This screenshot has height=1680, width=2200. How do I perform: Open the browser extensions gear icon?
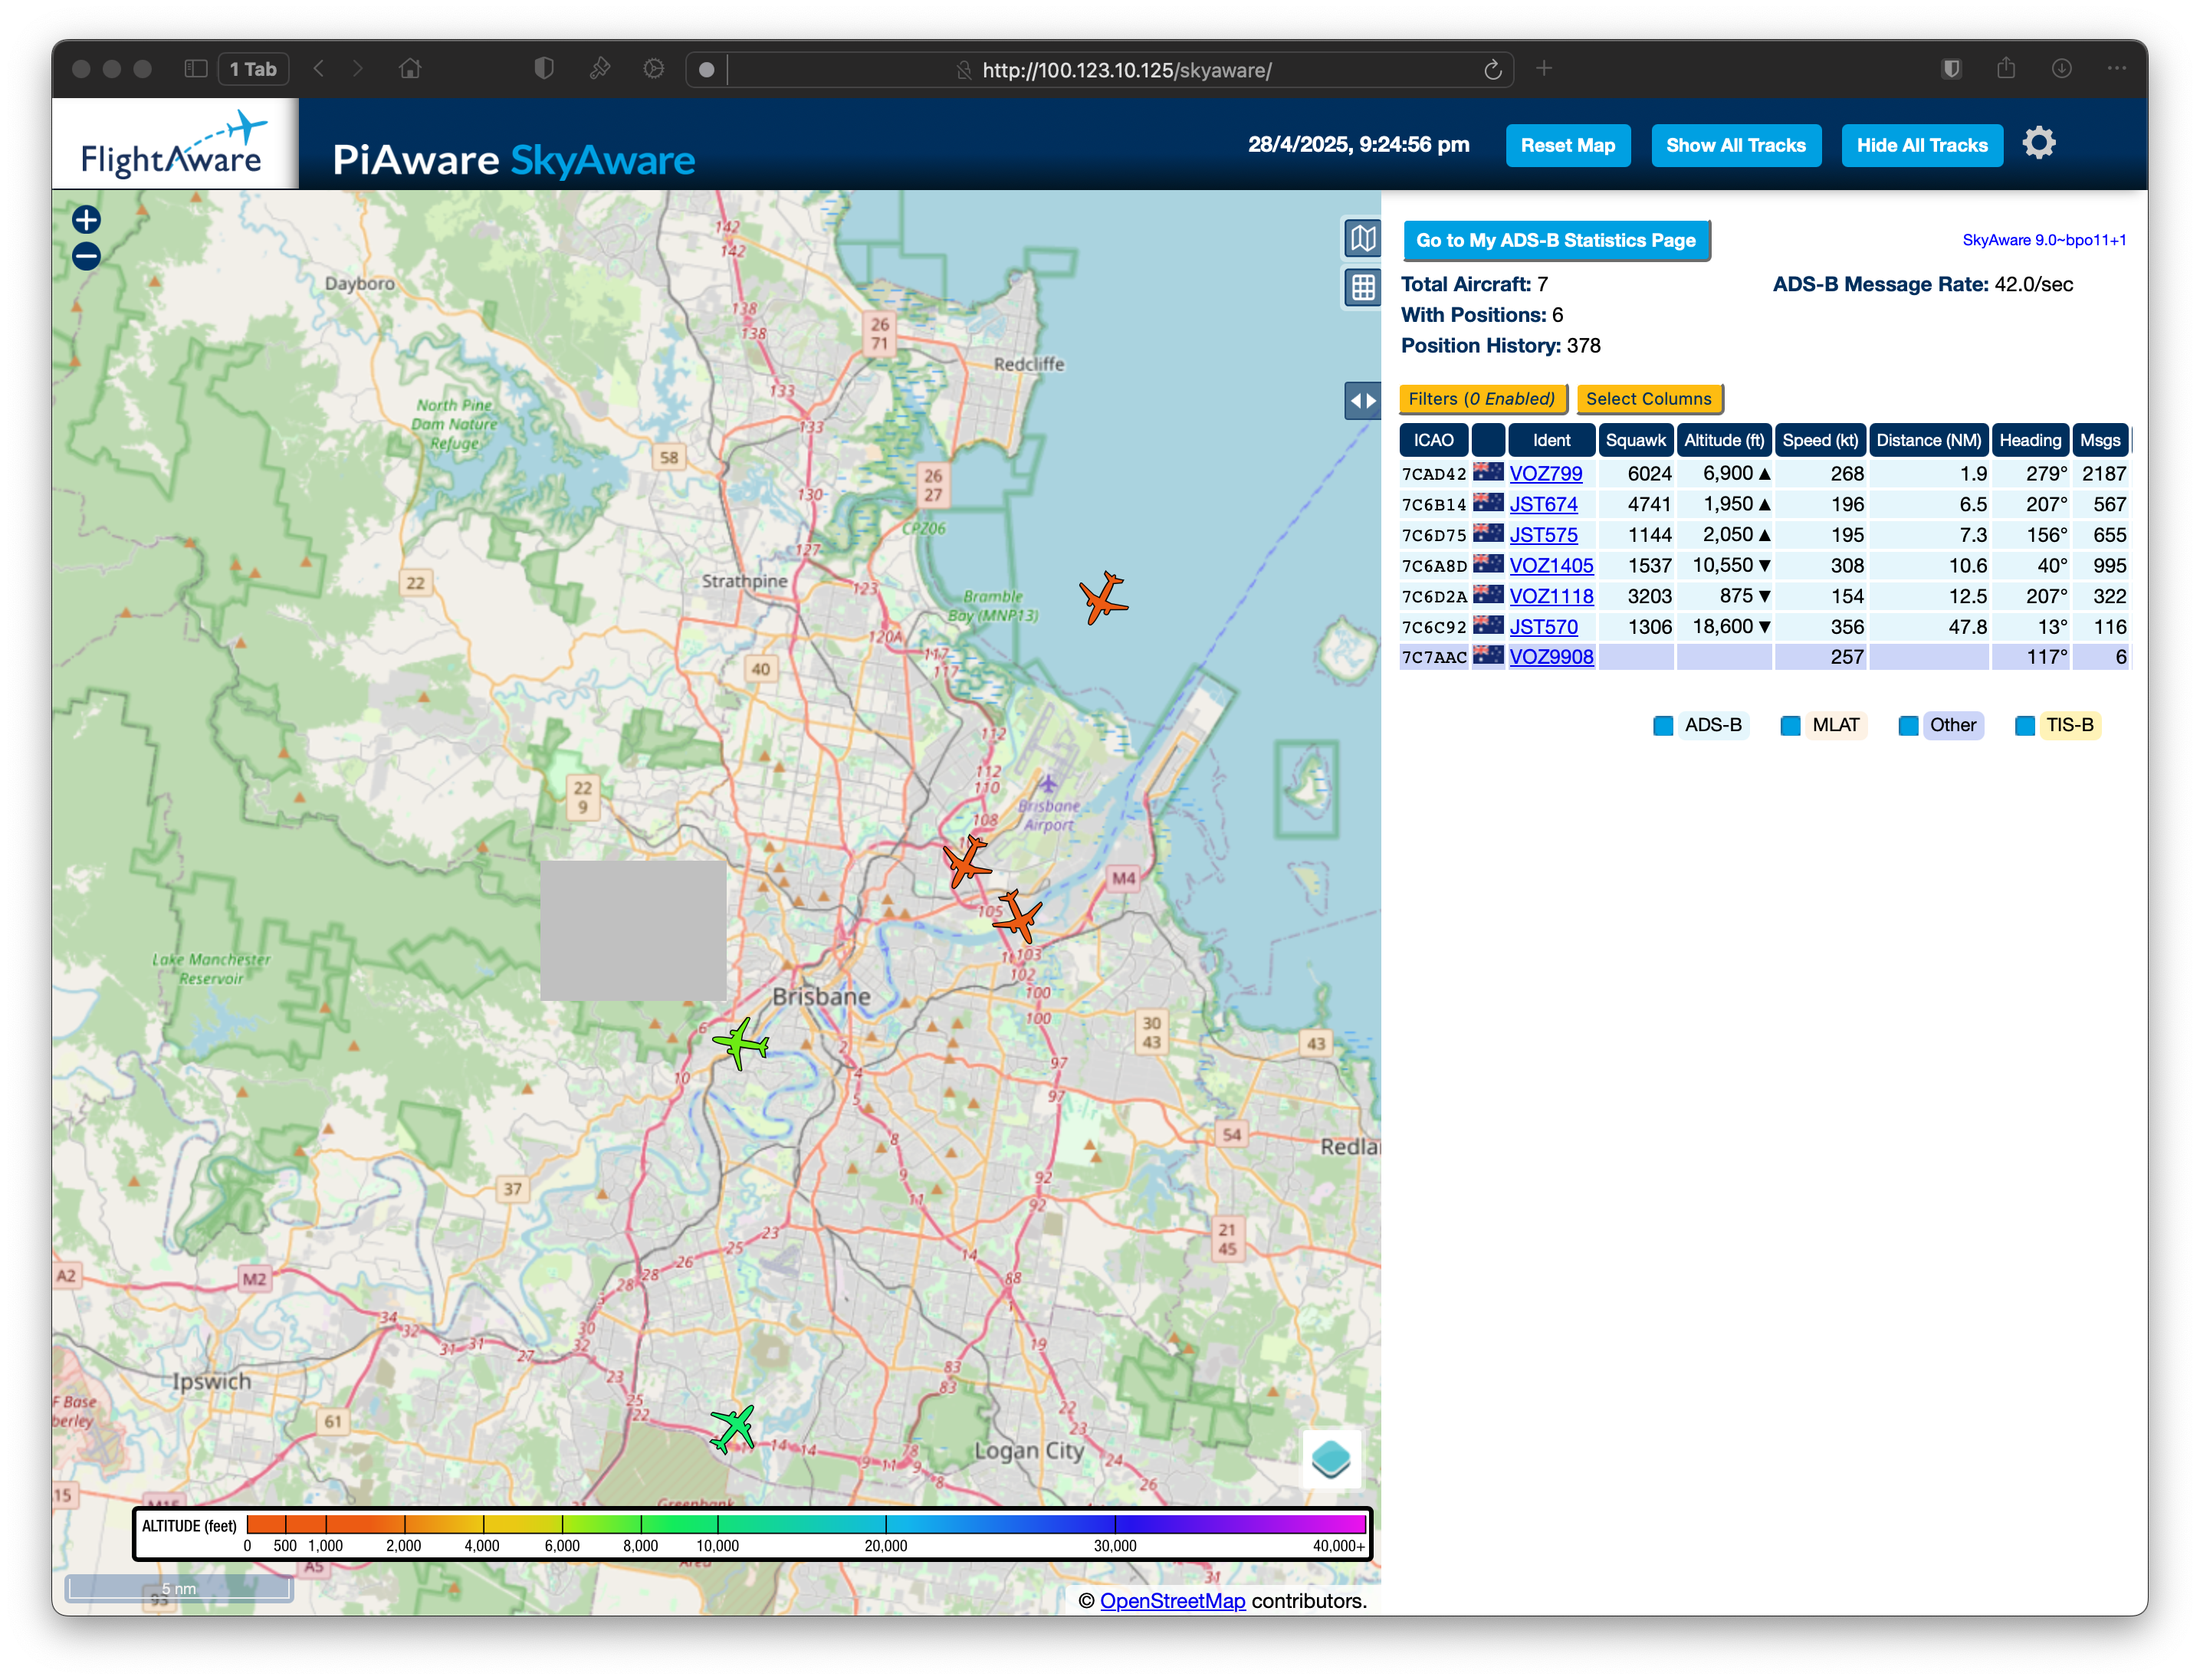pos(653,68)
